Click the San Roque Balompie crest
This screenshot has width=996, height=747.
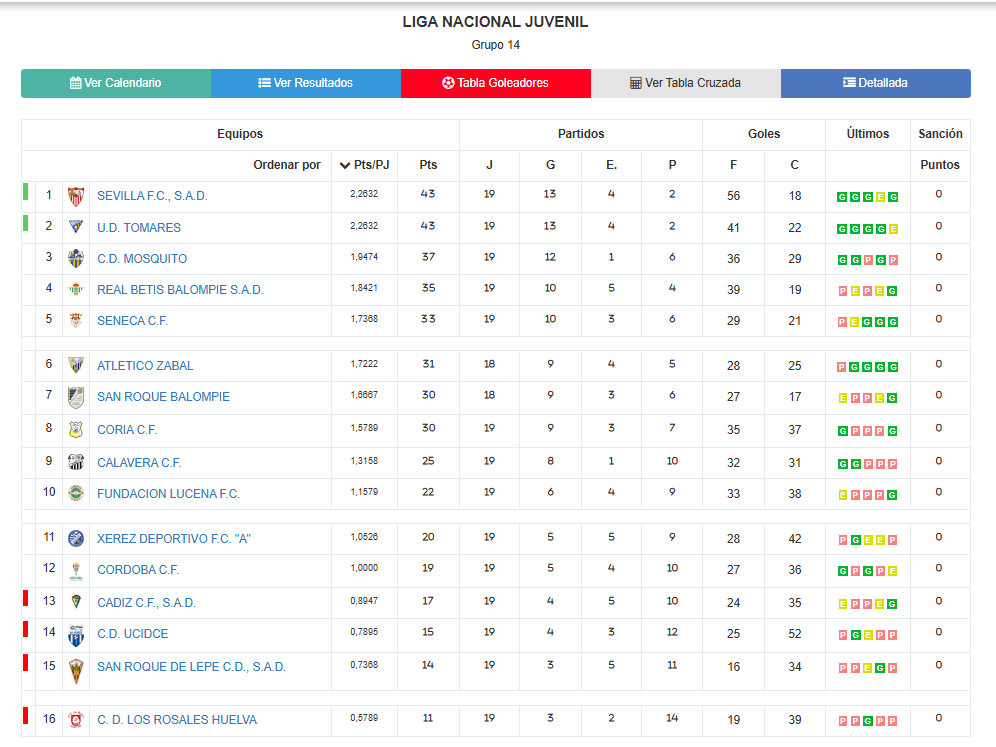[x=76, y=398]
